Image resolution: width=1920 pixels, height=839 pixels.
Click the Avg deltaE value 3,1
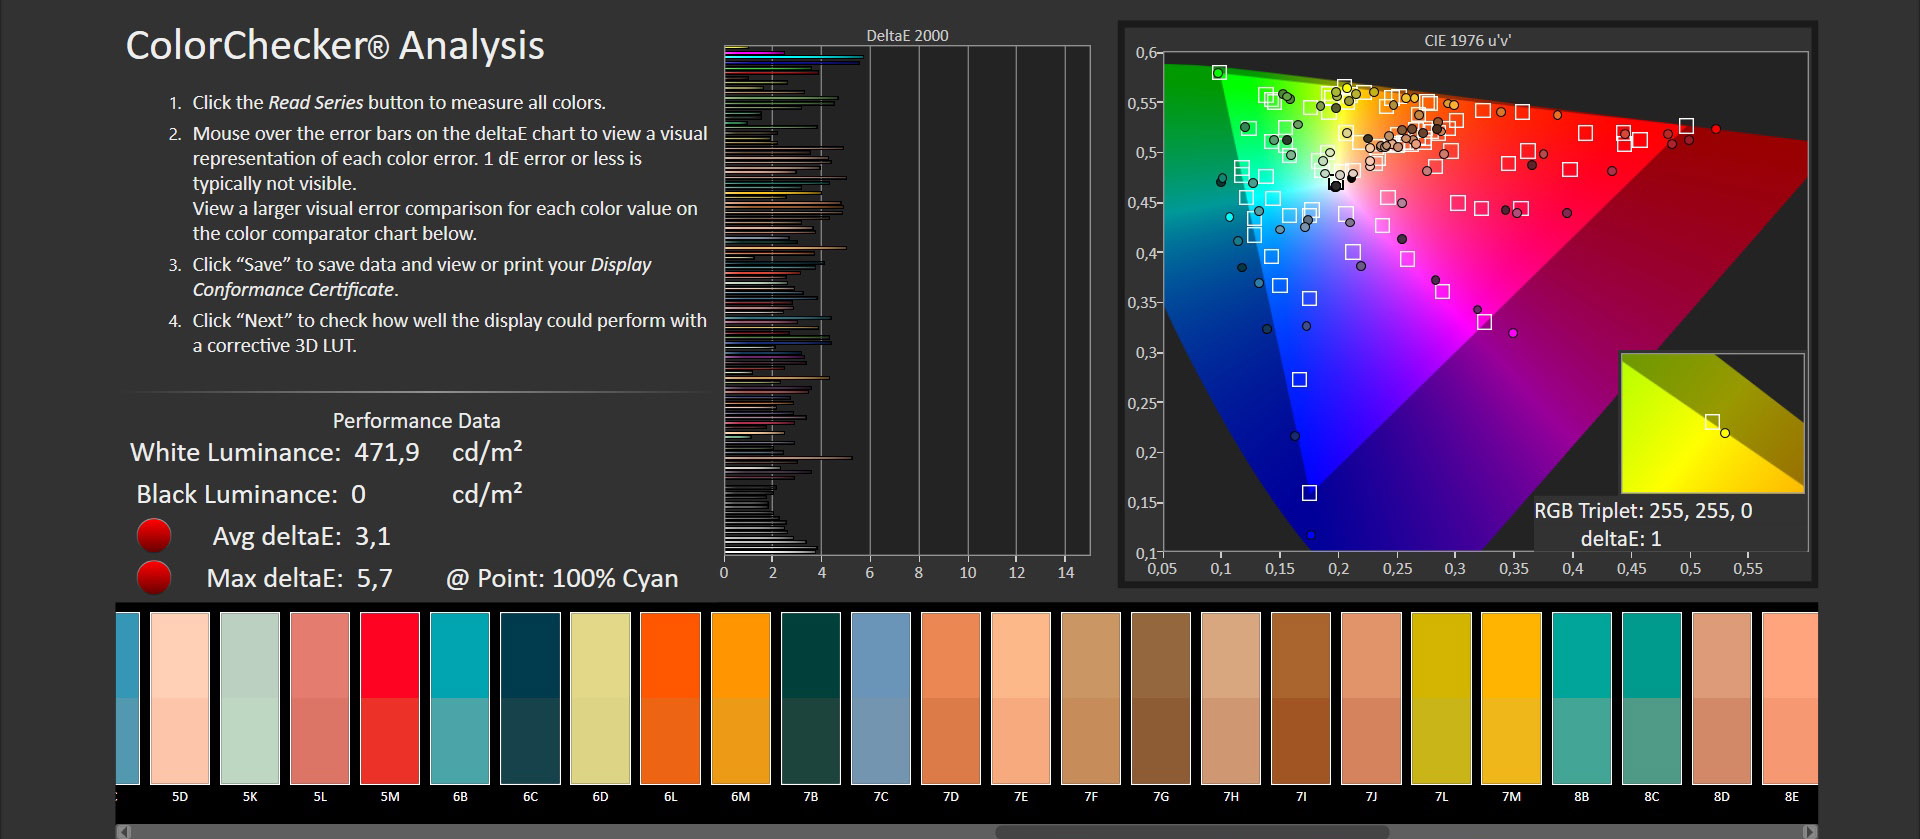click(x=372, y=536)
